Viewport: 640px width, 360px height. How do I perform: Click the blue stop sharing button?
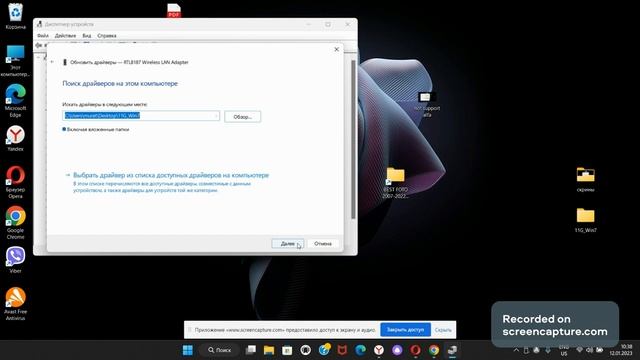point(405,330)
